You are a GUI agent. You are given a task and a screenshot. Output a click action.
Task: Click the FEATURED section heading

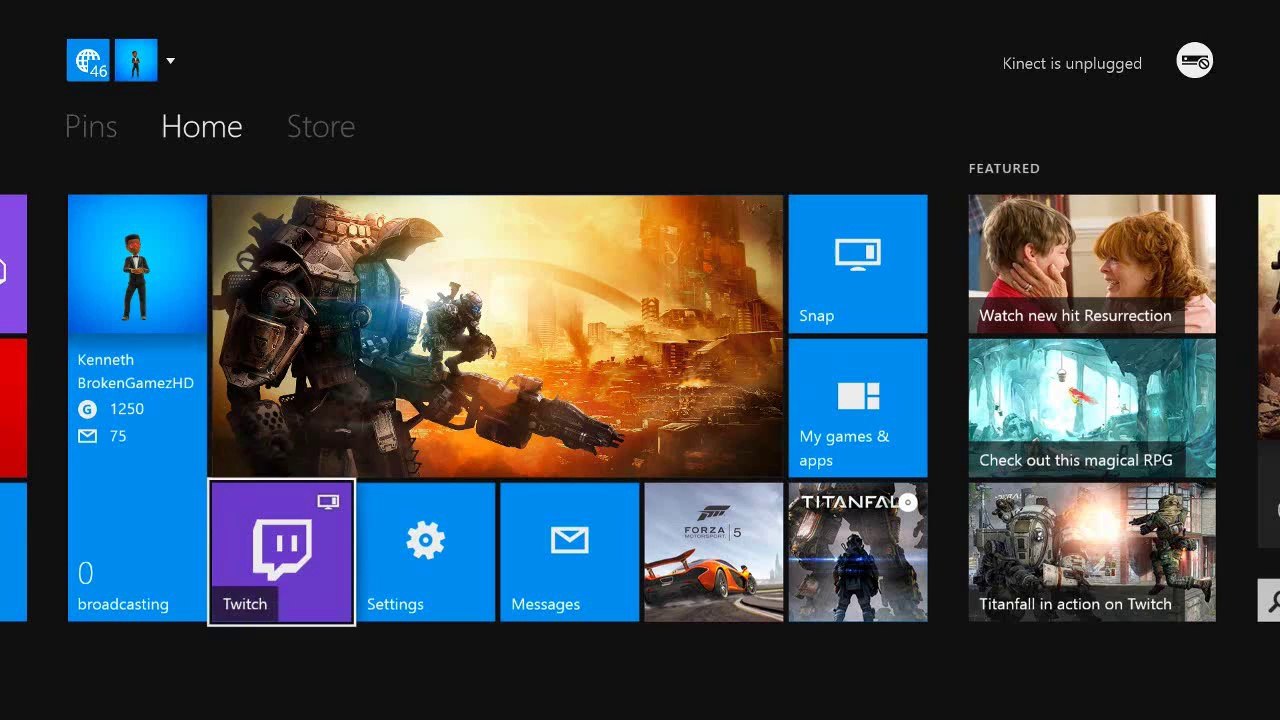click(x=1004, y=169)
